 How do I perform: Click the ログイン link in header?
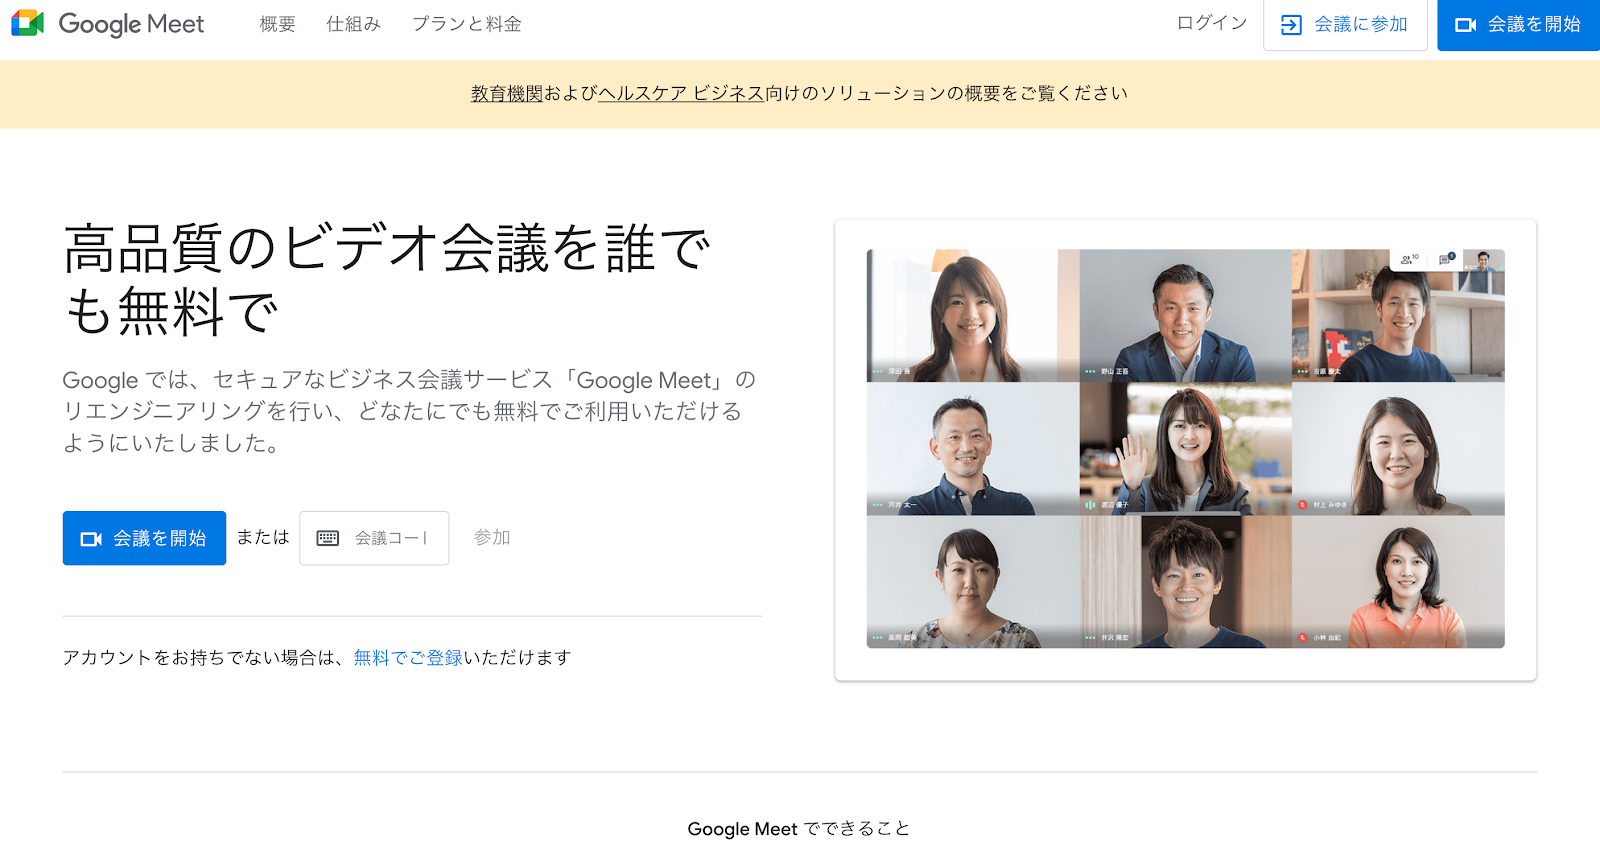1212,23
